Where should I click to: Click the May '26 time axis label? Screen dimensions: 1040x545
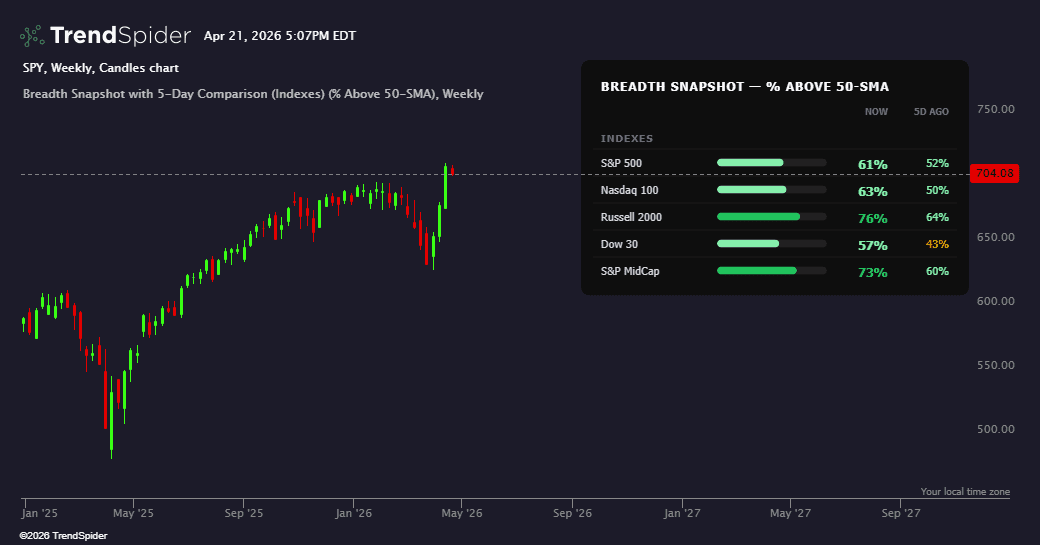tap(462, 513)
